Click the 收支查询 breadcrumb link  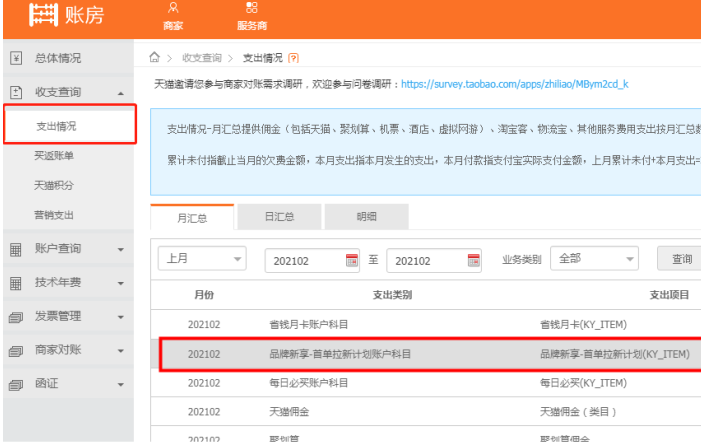click(x=202, y=58)
